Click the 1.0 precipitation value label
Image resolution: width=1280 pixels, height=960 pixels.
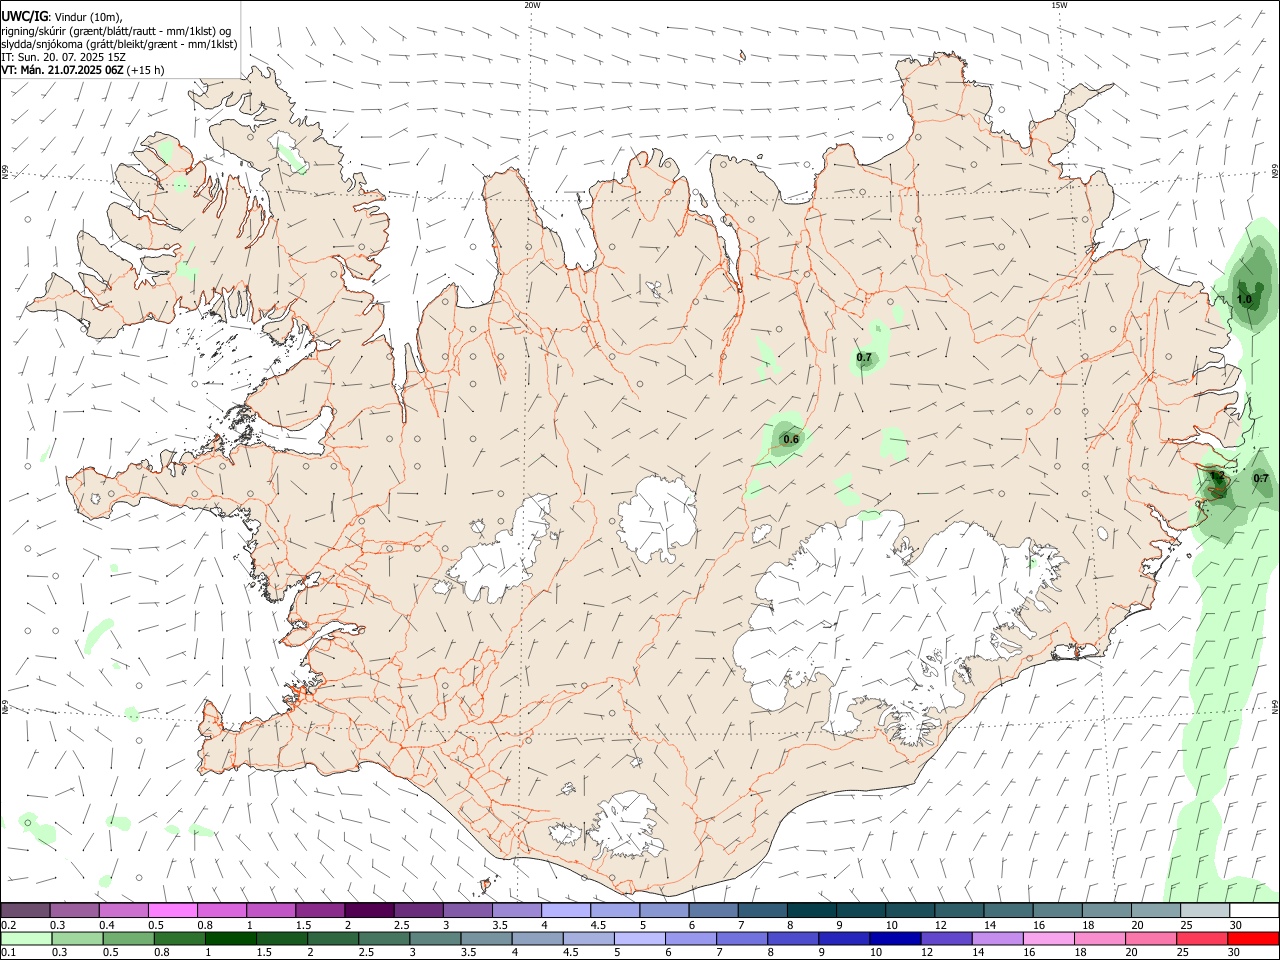[1244, 299]
